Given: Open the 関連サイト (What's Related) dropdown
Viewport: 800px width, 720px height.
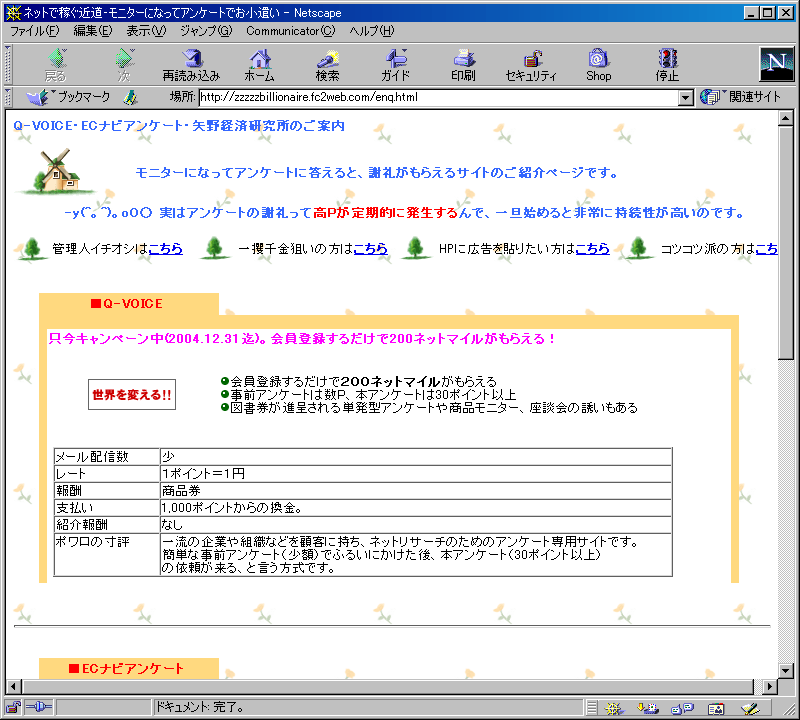Looking at the screenshot, I should tap(740, 97).
